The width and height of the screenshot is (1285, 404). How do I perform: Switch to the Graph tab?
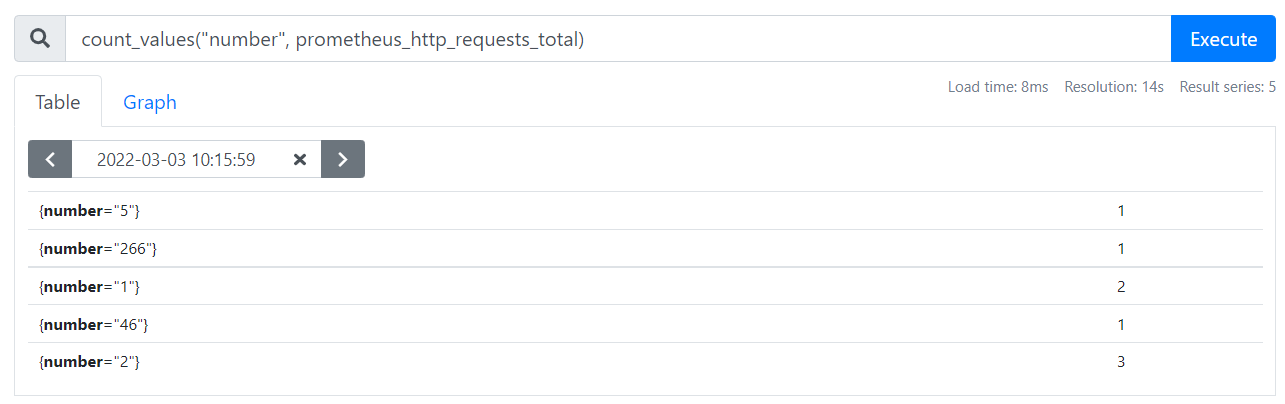pyautogui.click(x=150, y=102)
